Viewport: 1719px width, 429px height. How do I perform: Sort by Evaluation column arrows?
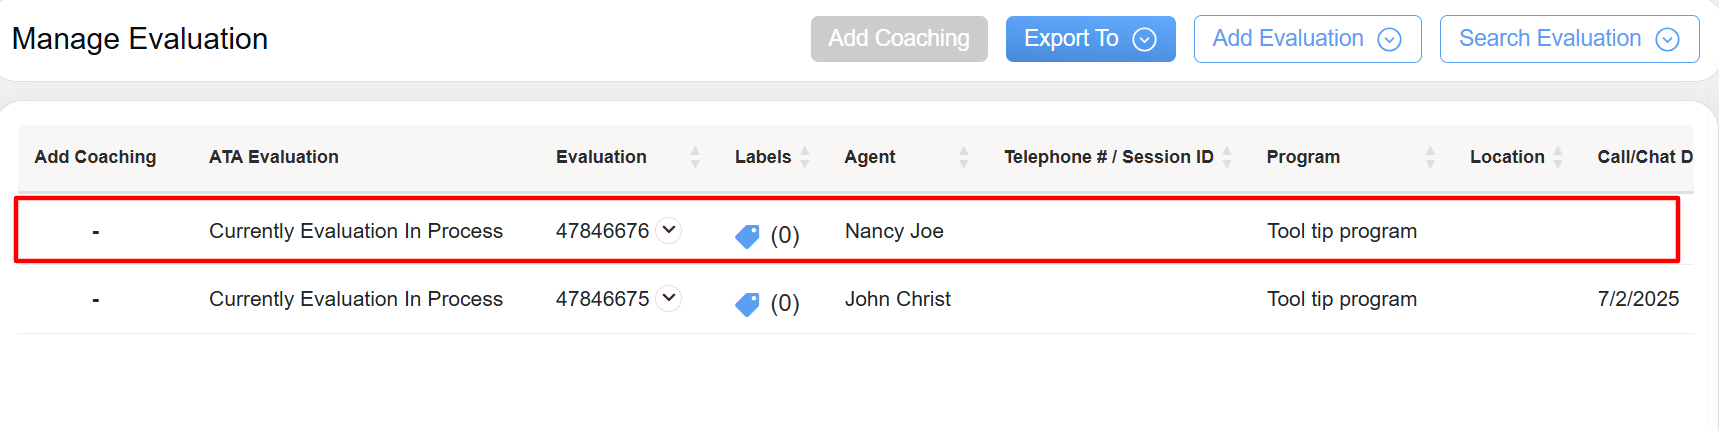click(695, 157)
